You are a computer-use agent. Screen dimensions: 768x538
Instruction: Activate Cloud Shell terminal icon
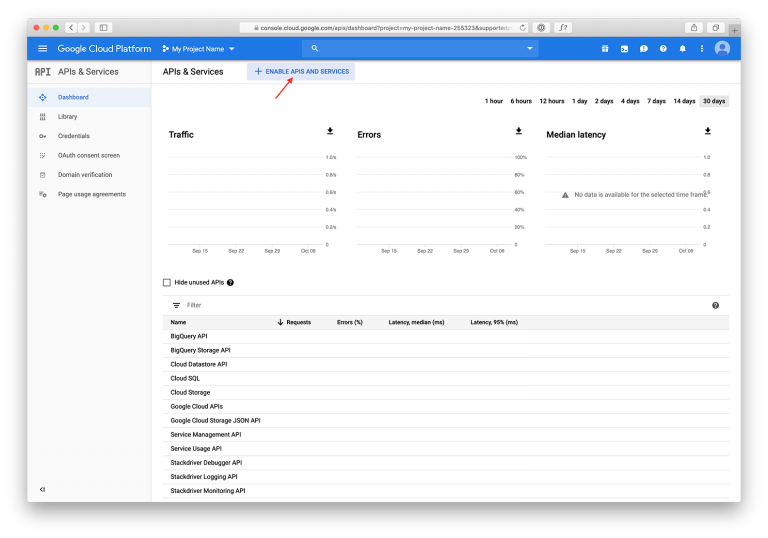point(624,49)
